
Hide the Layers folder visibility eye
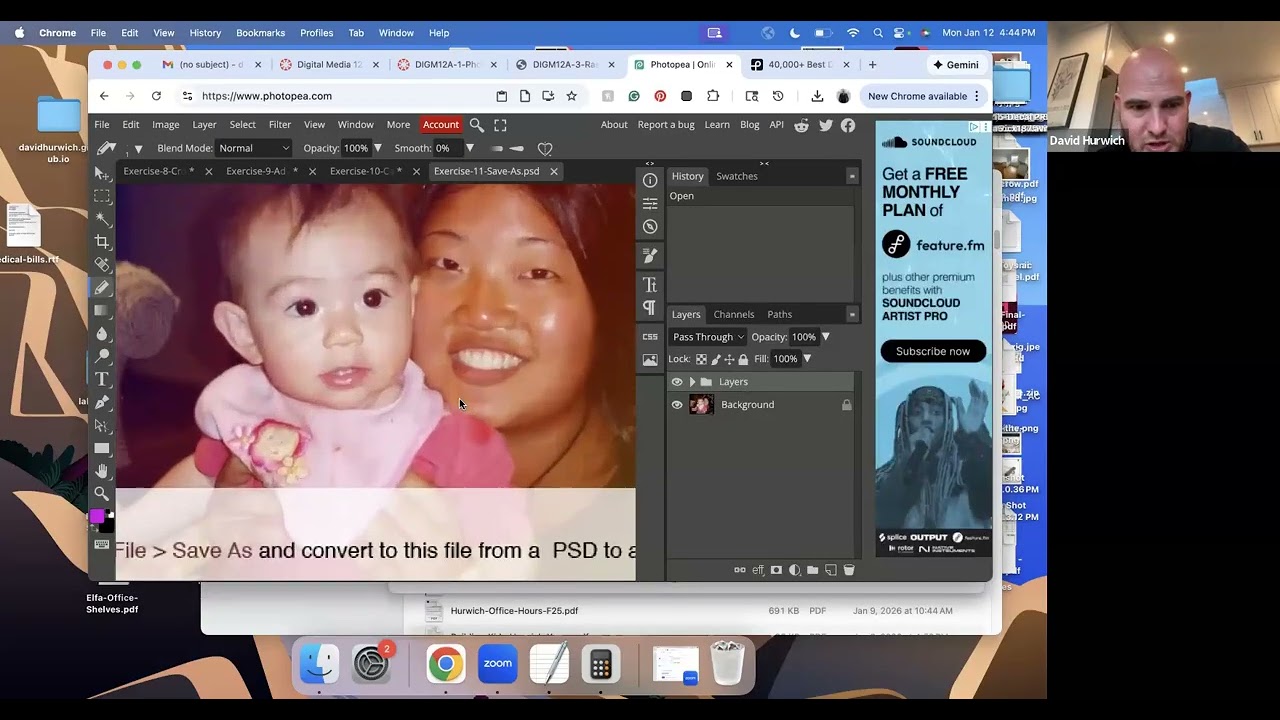tap(677, 382)
